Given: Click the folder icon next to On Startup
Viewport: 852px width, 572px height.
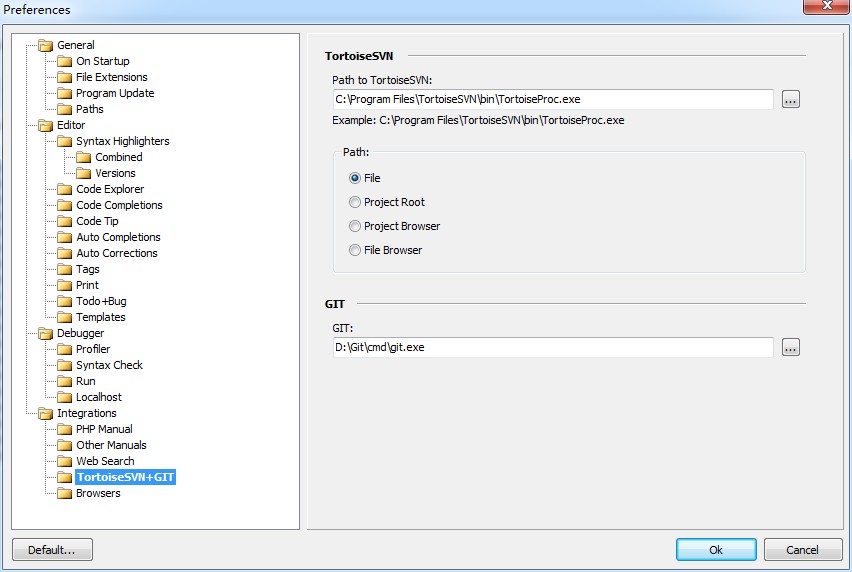Looking at the screenshot, I should click(x=65, y=61).
